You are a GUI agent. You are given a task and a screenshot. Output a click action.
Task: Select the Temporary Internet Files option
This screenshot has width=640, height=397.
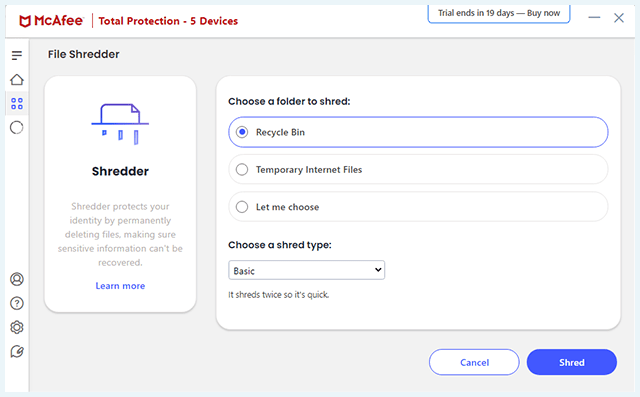click(x=418, y=169)
